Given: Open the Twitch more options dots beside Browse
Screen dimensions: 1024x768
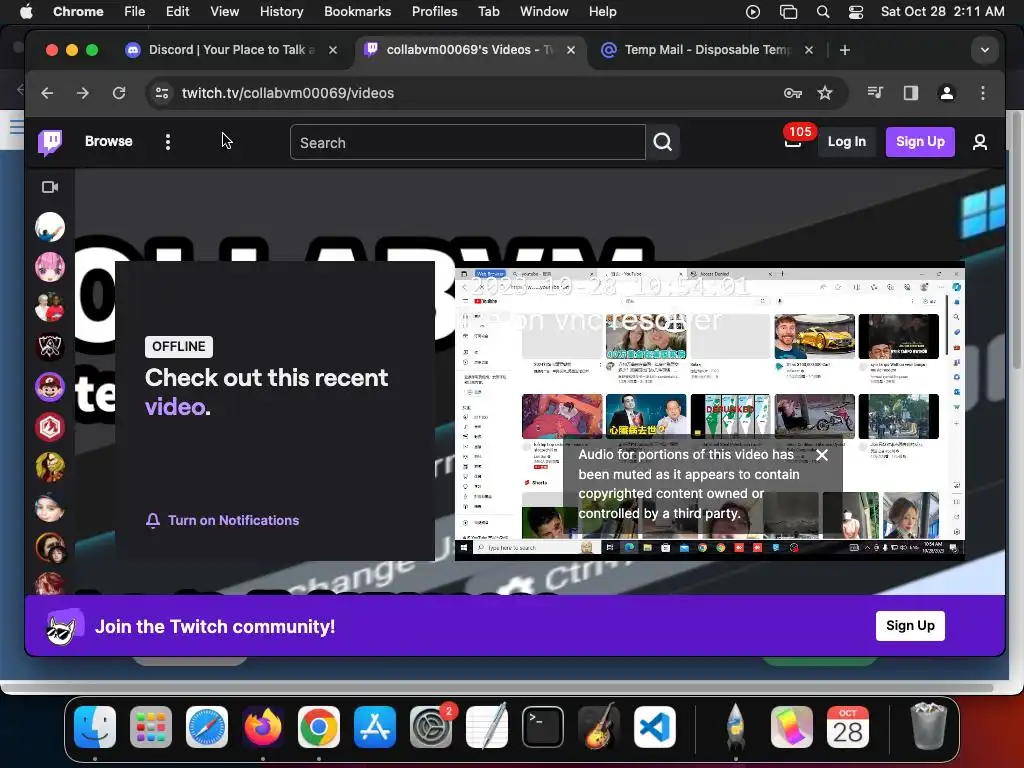Looking at the screenshot, I should [168, 142].
